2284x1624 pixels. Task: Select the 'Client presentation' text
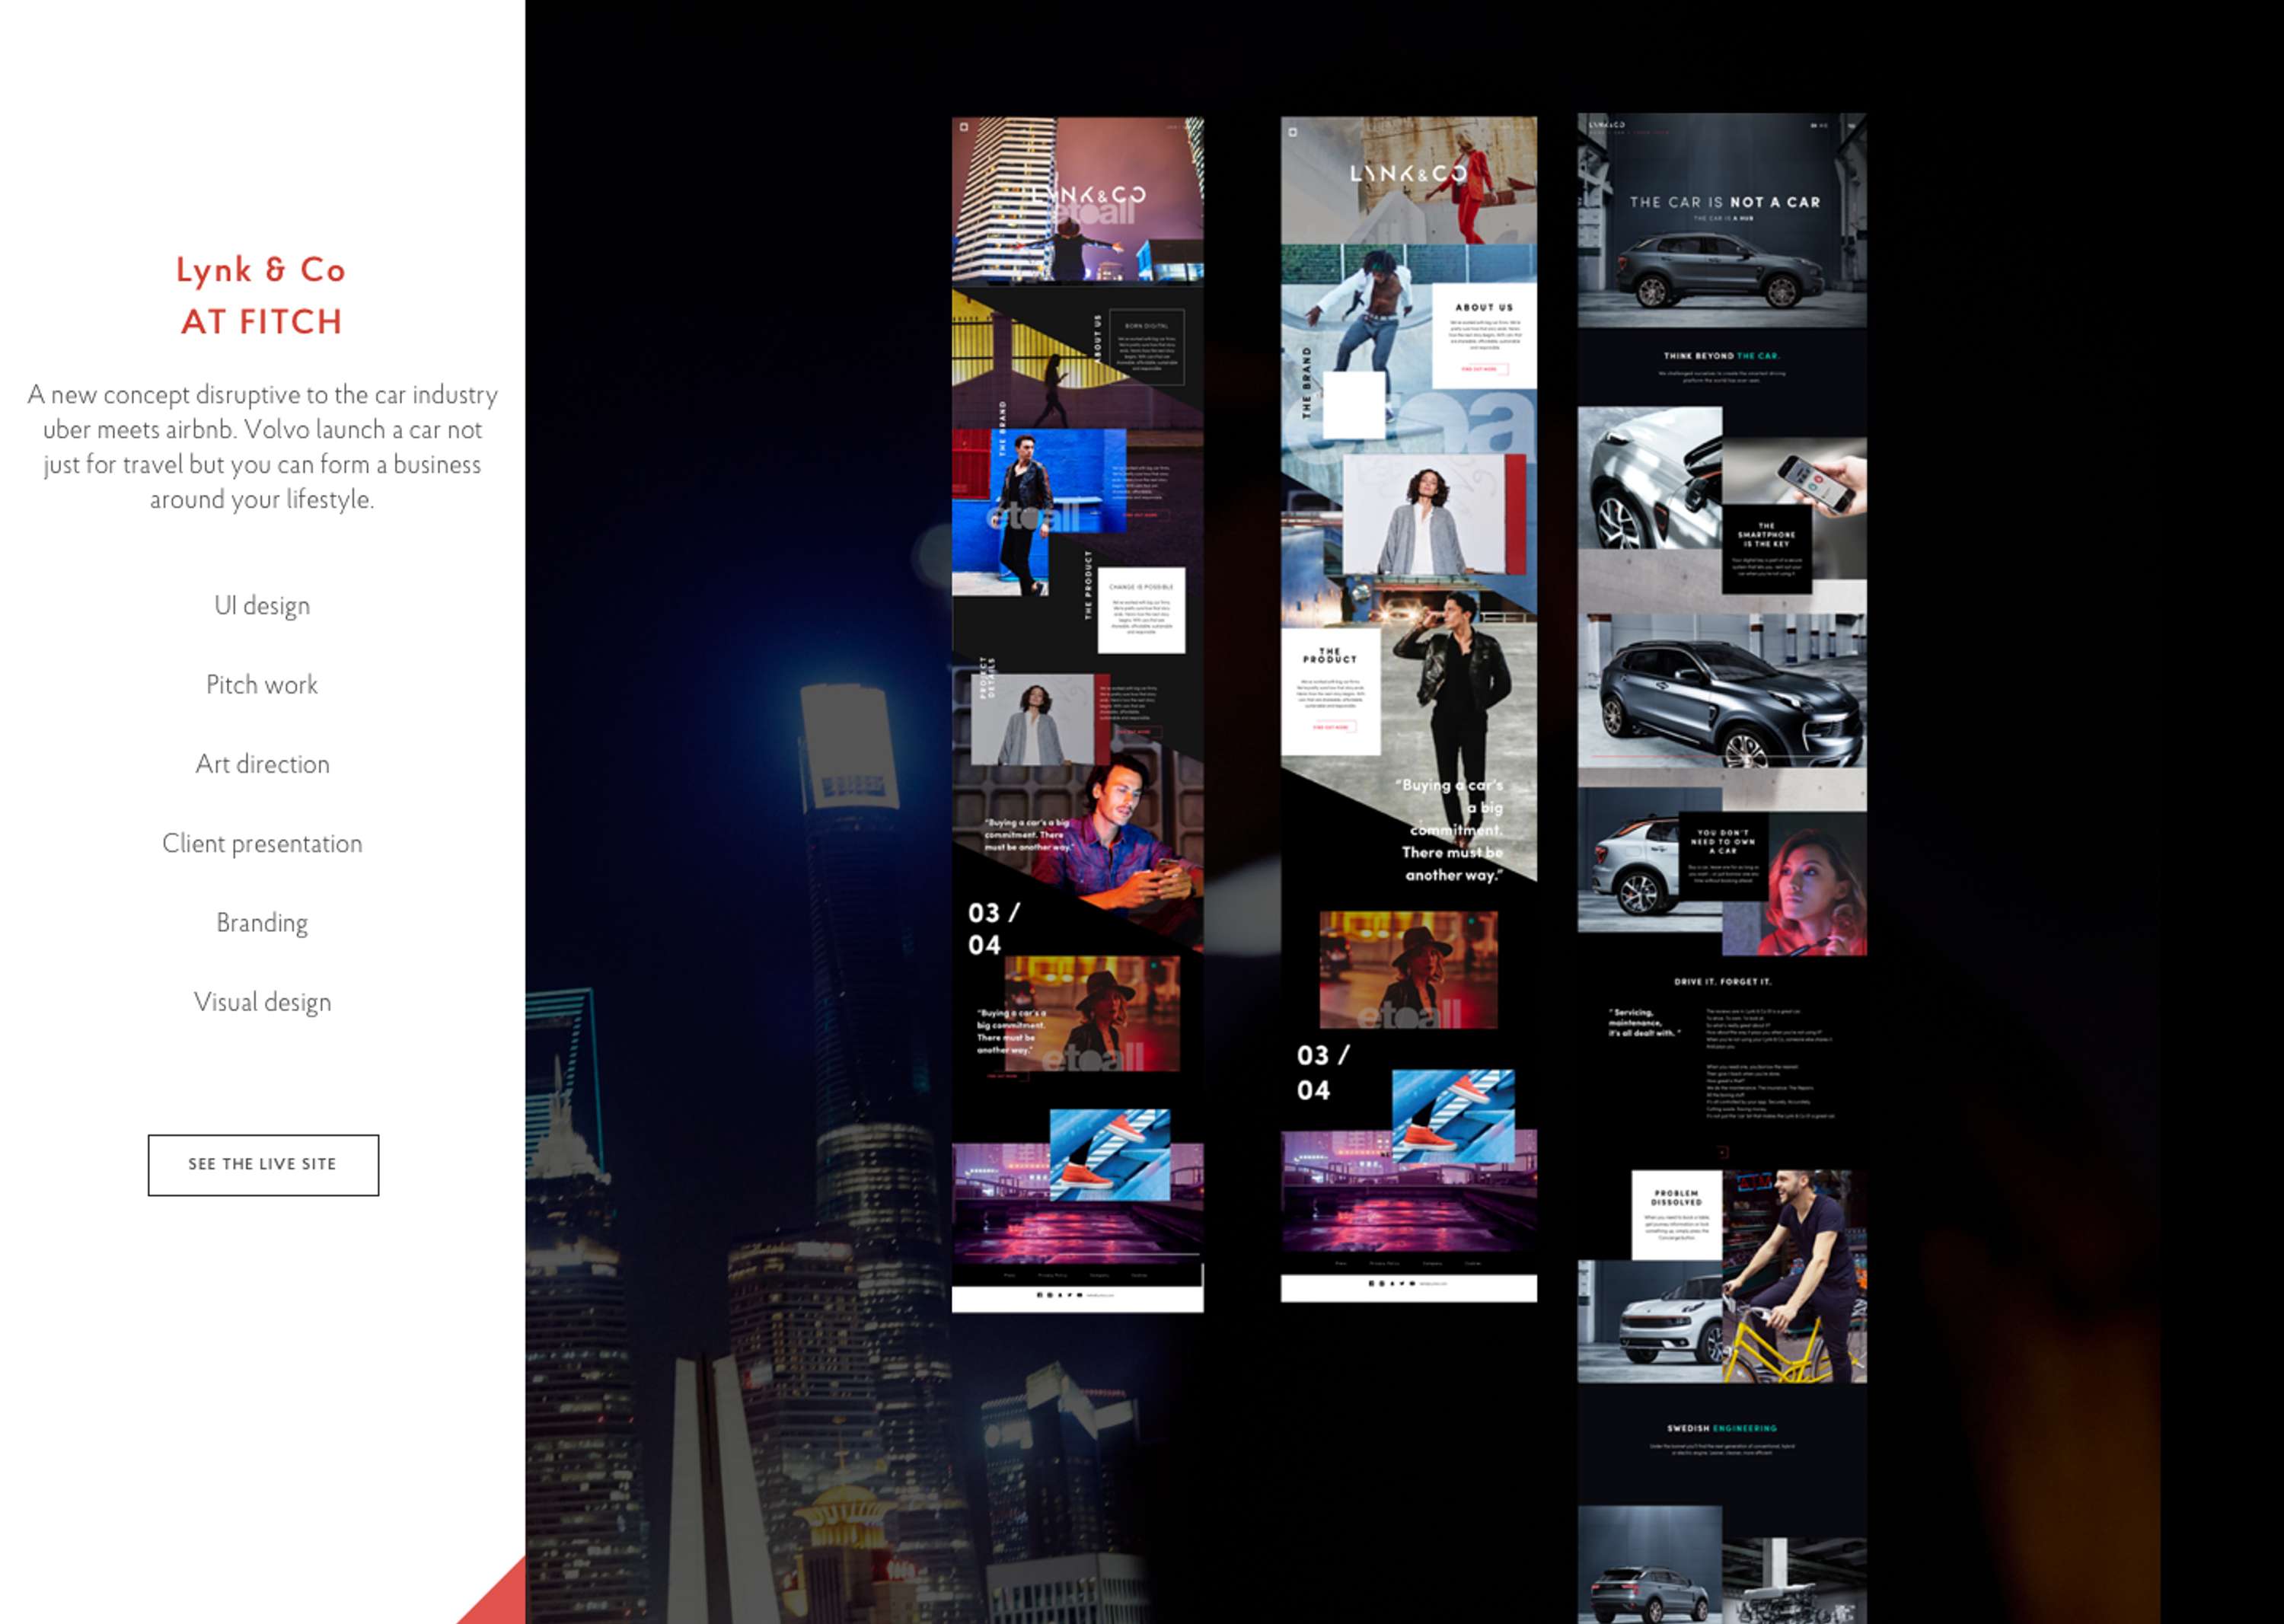tap(262, 844)
